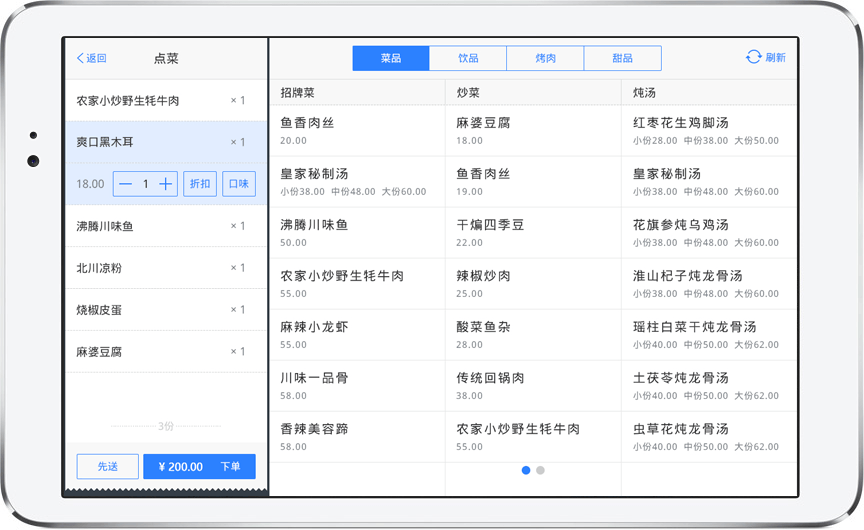Add 麻辣小龙虾 from signature dishes
864x530 pixels.
356,335
